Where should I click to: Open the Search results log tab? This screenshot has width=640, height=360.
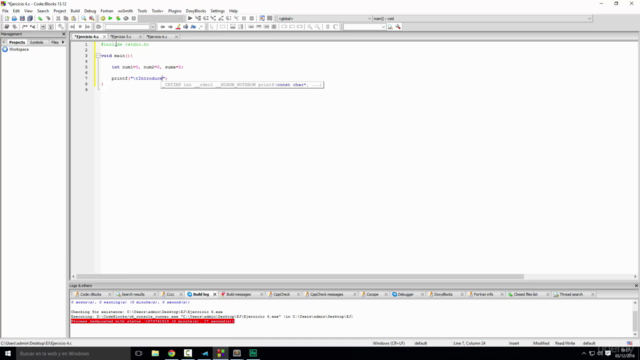(133, 294)
